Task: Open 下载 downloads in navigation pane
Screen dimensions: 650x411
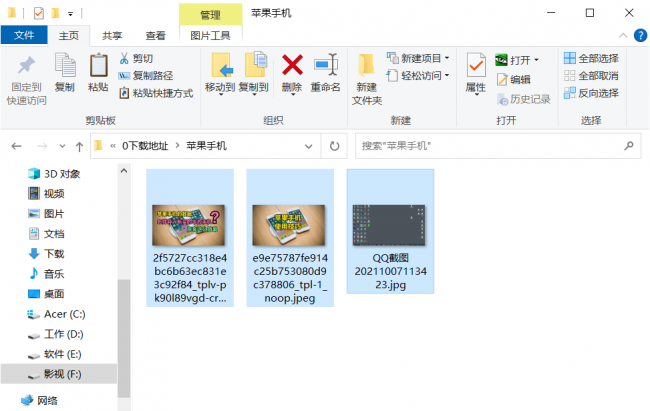Action: pos(46,253)
